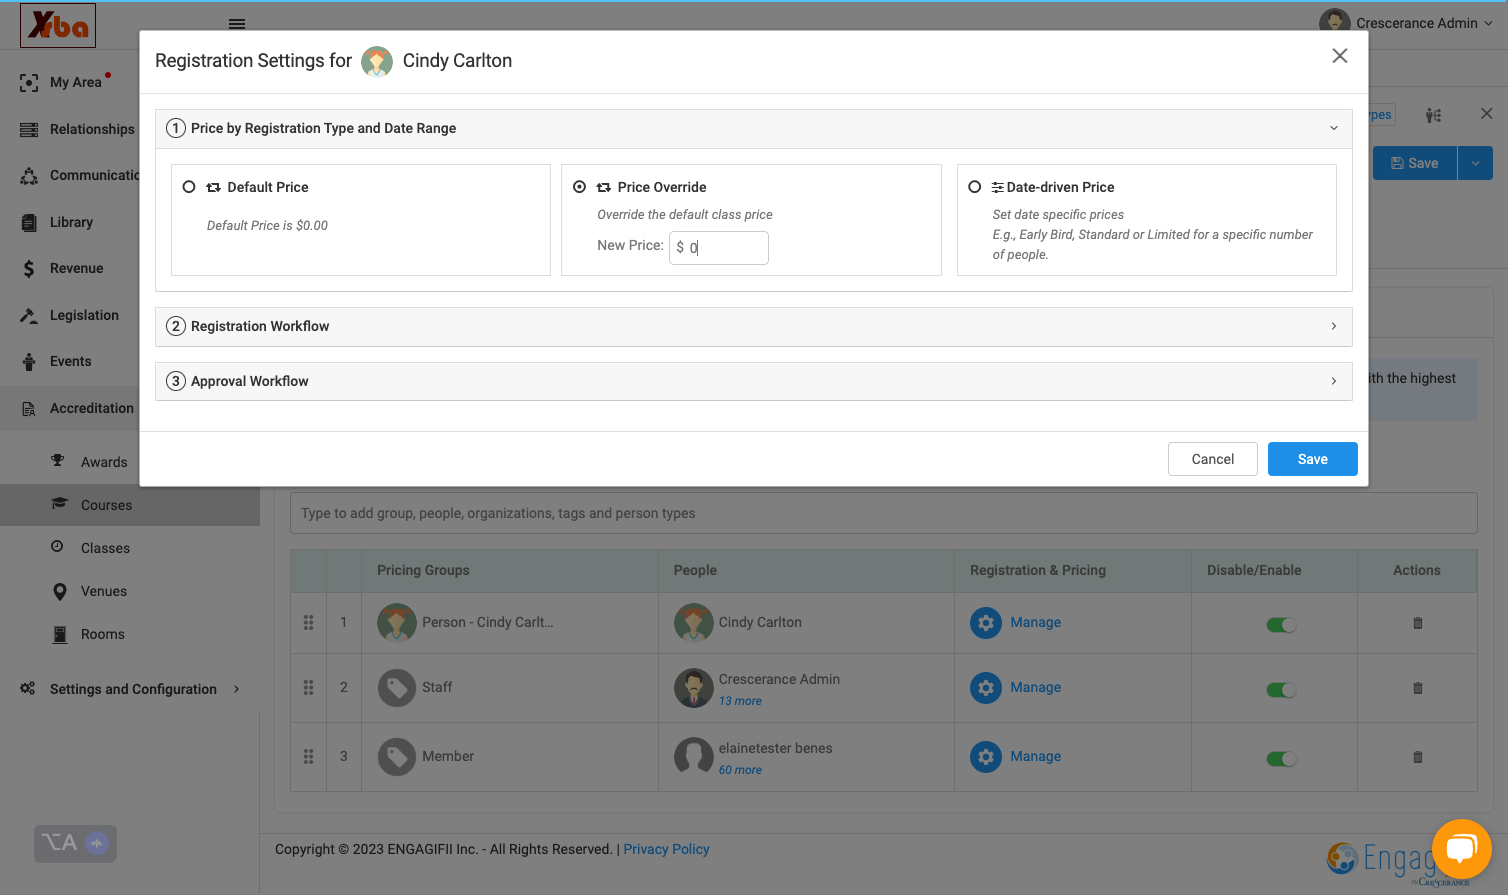This screenshot has width=1508, height=895.
Task: Click the Revenue dollar icon
Action: (x=29, y=269)
